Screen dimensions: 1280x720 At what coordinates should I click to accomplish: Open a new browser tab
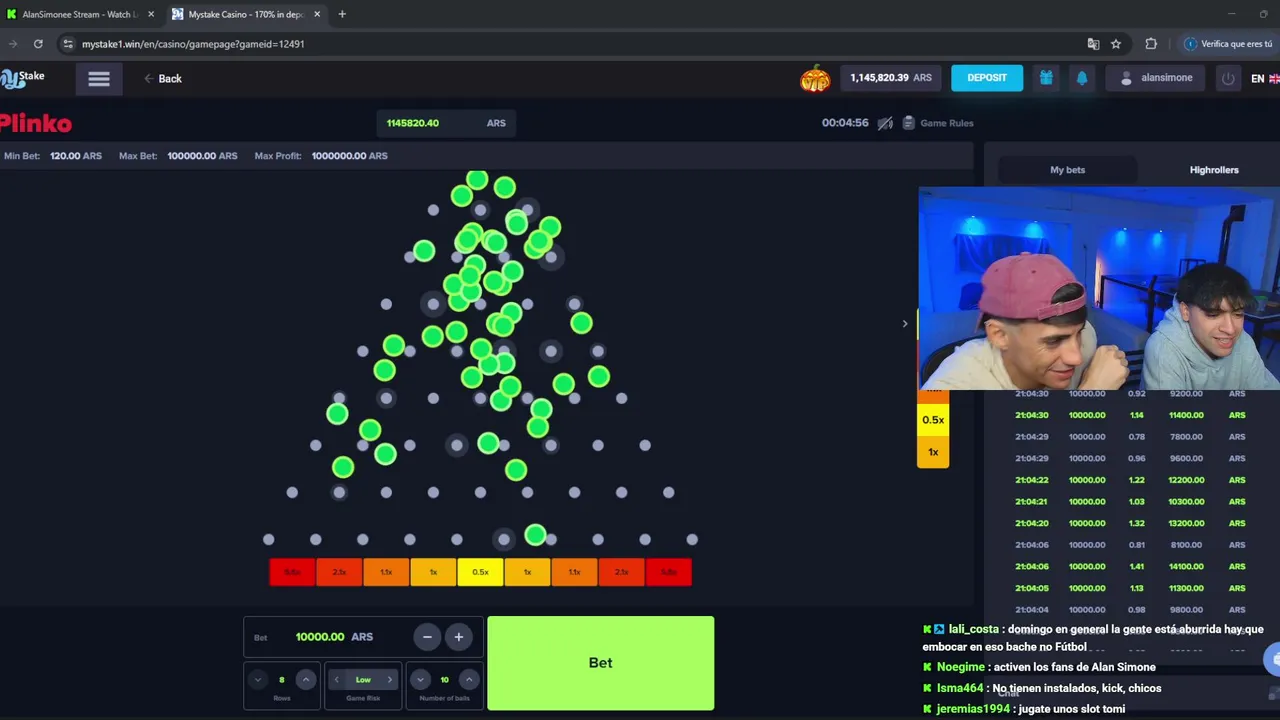pyautogui.click(x=342, y=14)
